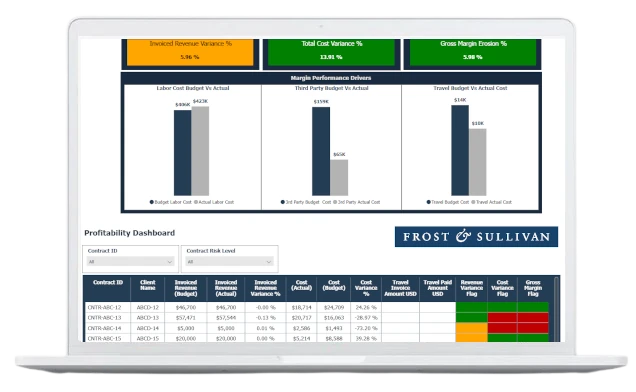The image size is (636, 392).
Task: Click the Third Party Budget Vs Actual title
Action: tap(332, 88)
